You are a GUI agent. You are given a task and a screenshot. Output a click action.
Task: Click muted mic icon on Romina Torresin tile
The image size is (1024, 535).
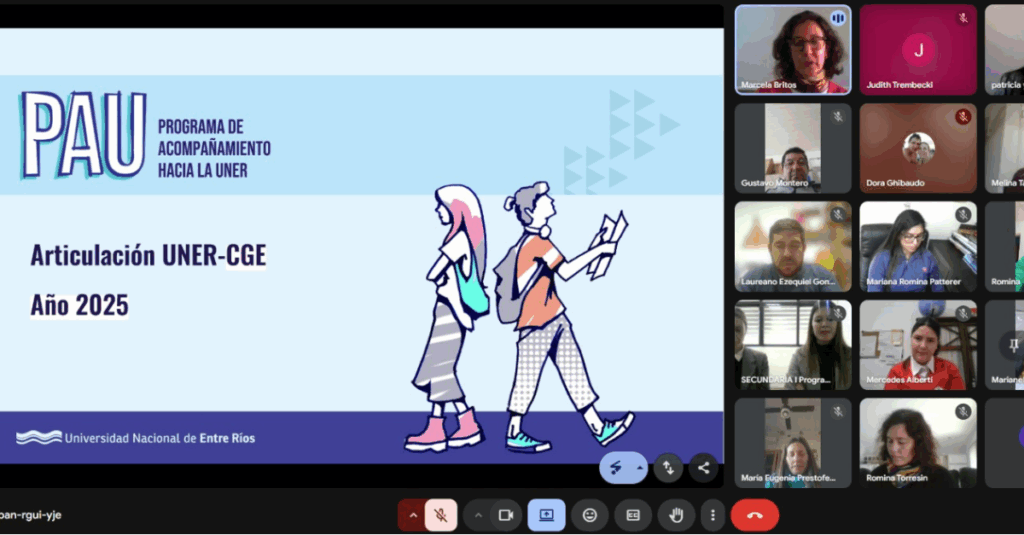click(x=963, y=412)
